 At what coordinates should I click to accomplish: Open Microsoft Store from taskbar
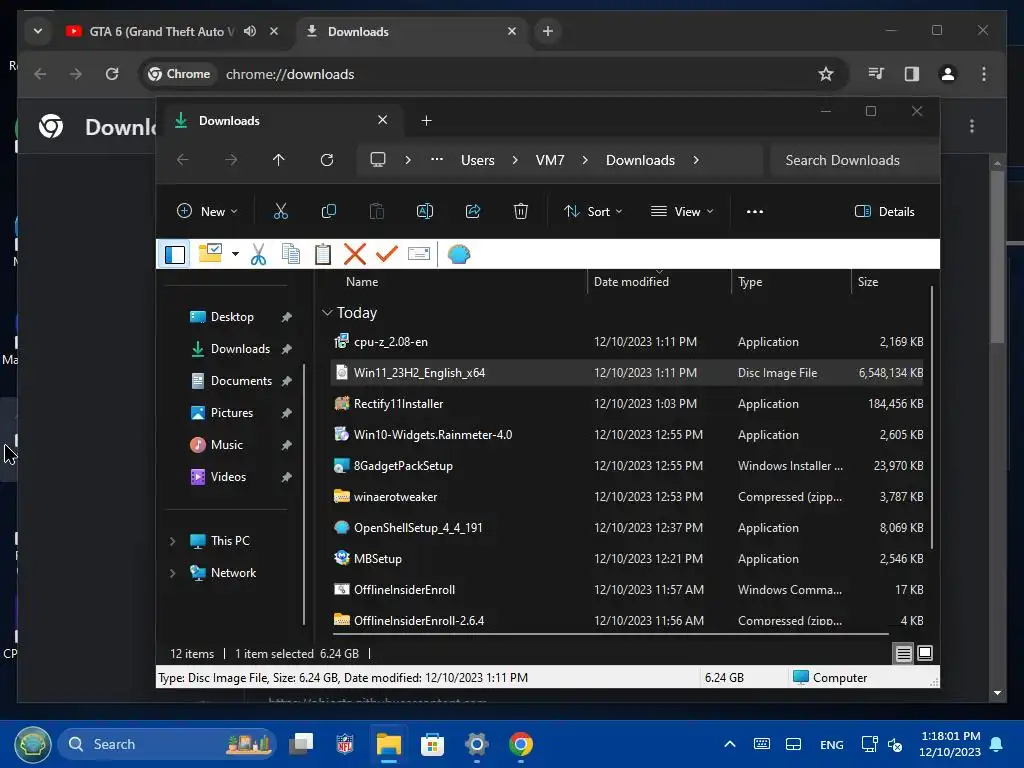click(432, 744)
